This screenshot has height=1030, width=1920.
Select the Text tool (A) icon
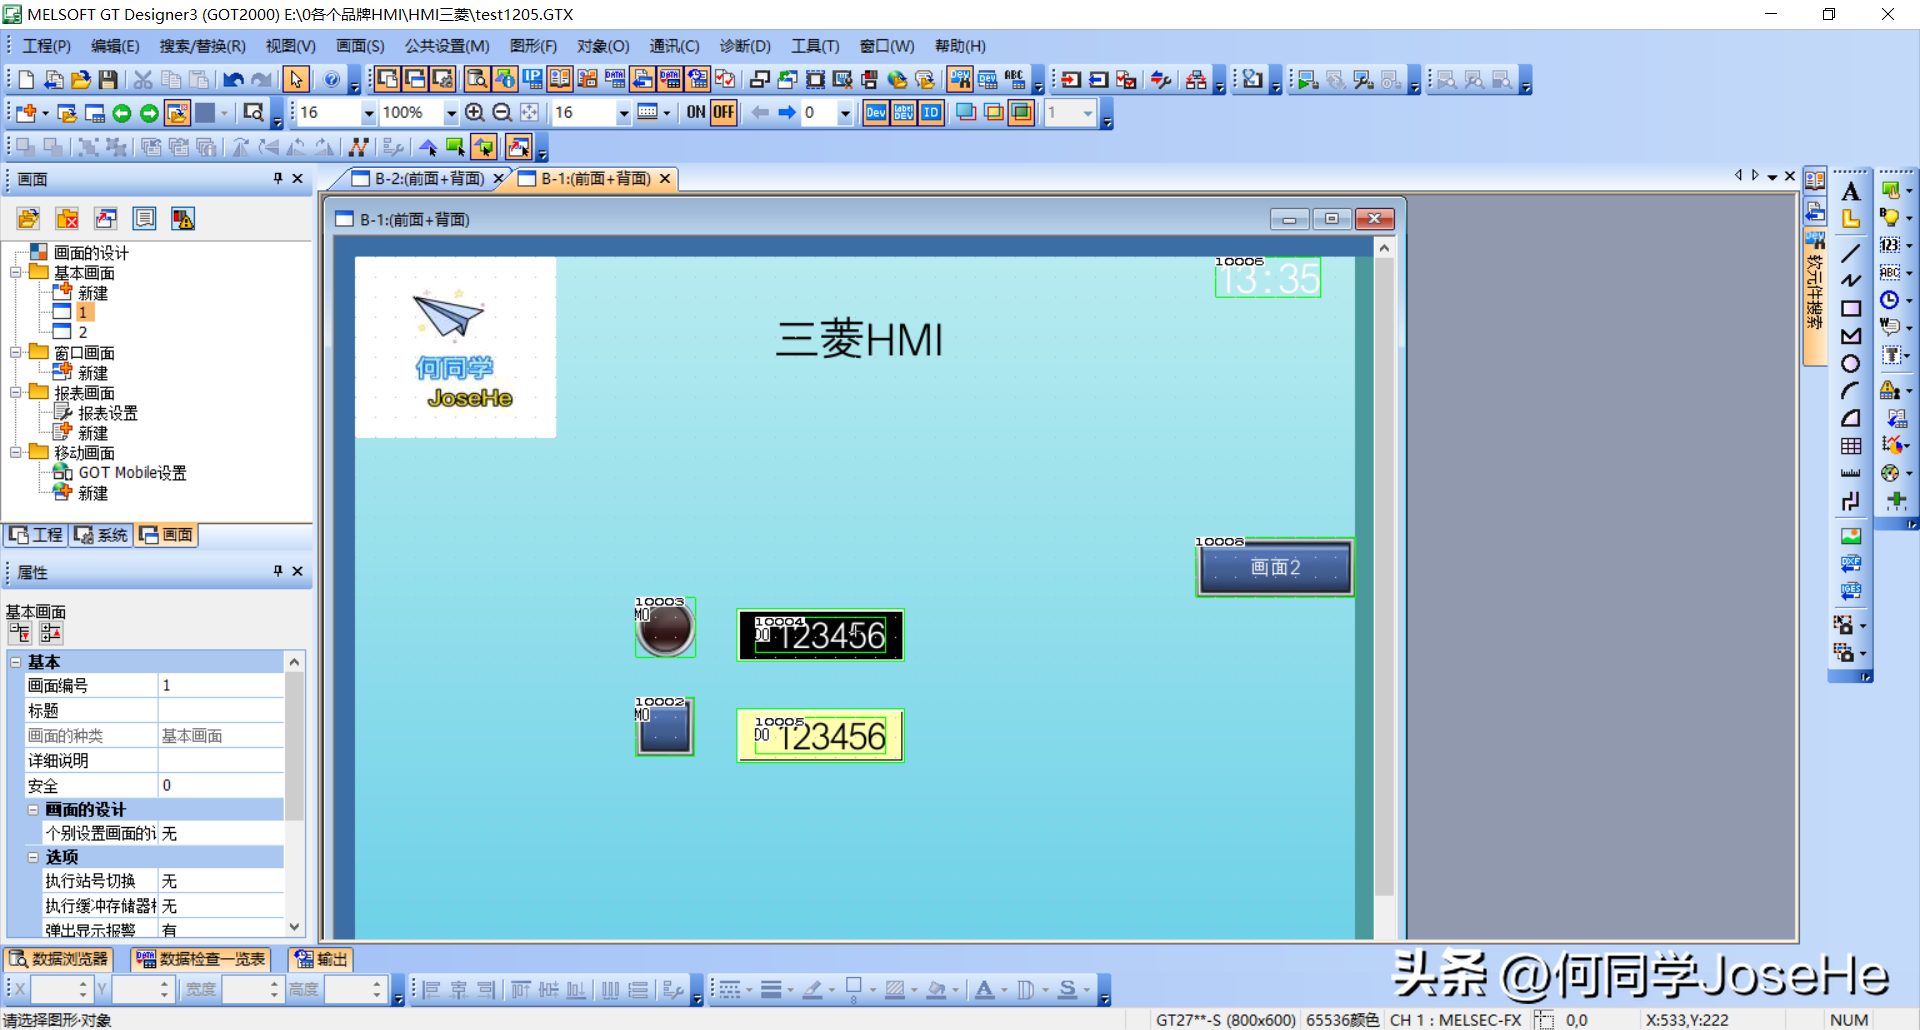[x=1851, y=192]
